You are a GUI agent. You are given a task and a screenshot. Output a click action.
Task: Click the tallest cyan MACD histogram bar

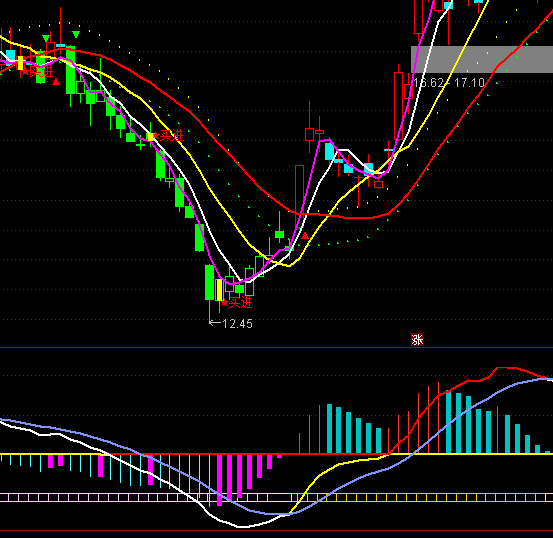click(x=449, y=422)
